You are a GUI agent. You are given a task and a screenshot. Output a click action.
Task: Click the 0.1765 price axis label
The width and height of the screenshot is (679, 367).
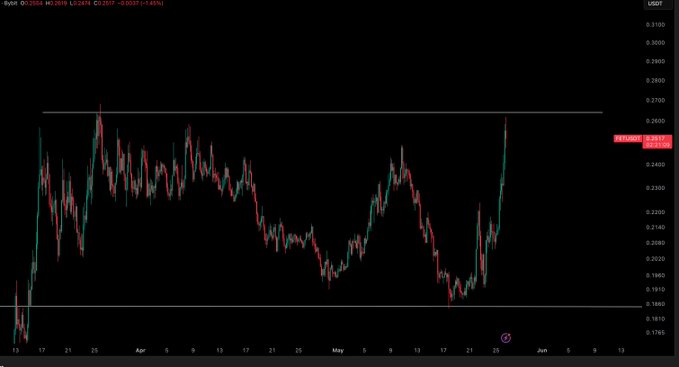[655, 333]
